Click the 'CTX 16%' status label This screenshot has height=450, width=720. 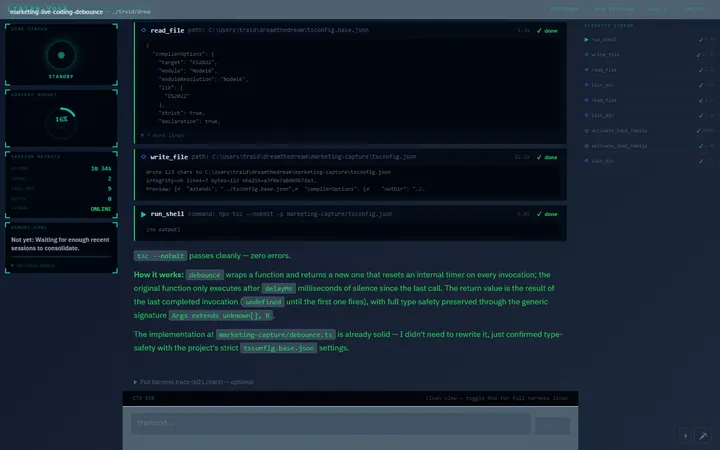click(143, 398)
